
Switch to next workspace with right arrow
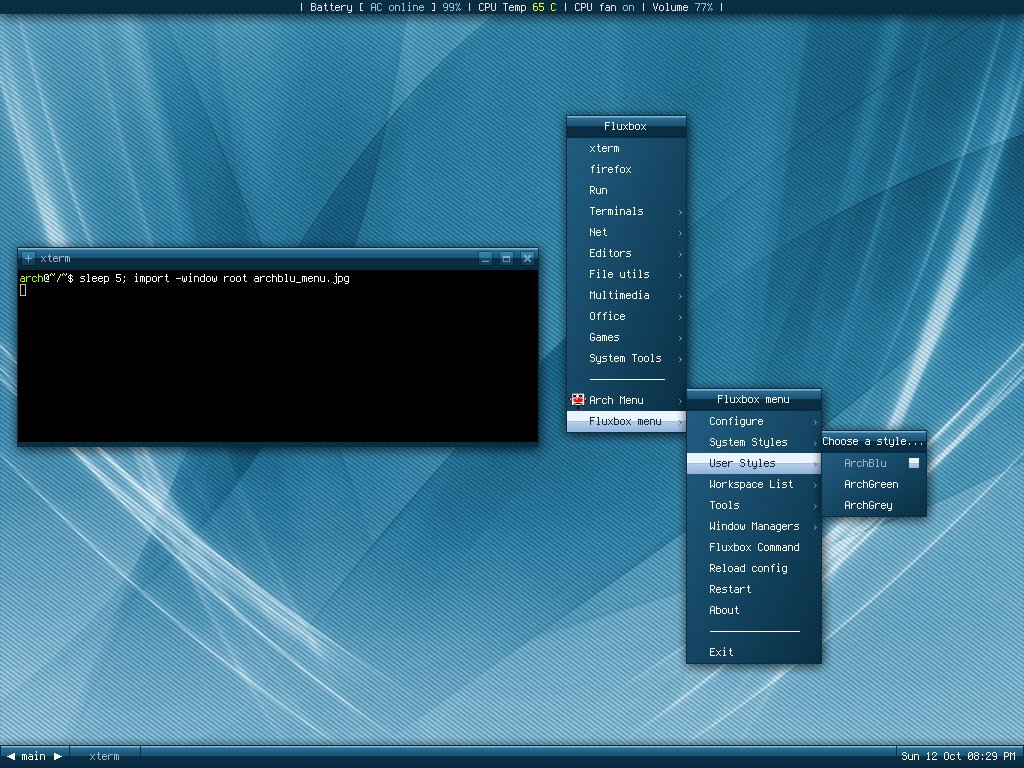point(58,756)
